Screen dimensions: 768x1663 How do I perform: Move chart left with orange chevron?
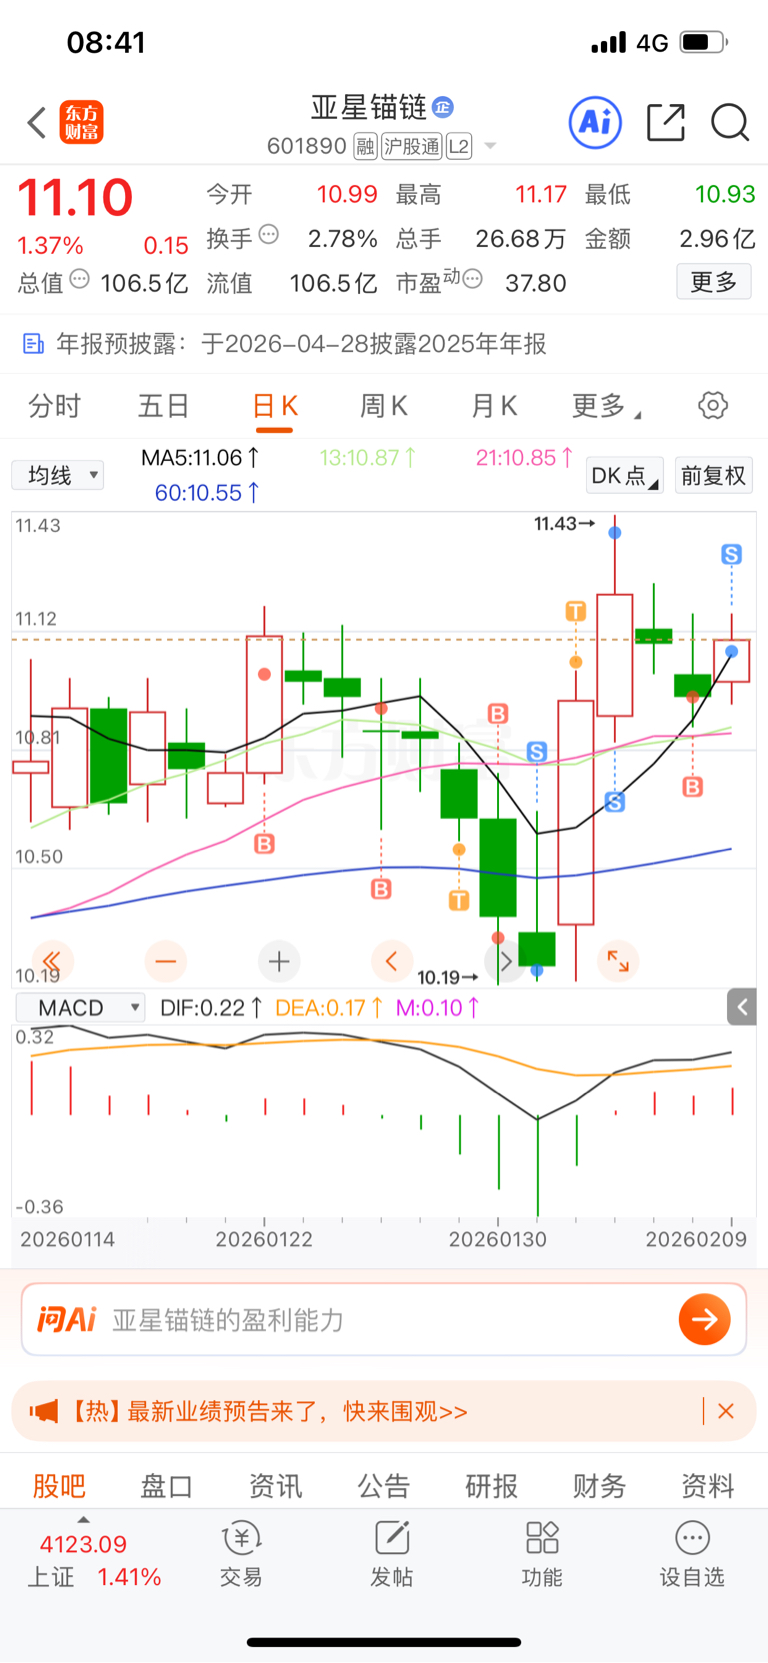[392, 961]
